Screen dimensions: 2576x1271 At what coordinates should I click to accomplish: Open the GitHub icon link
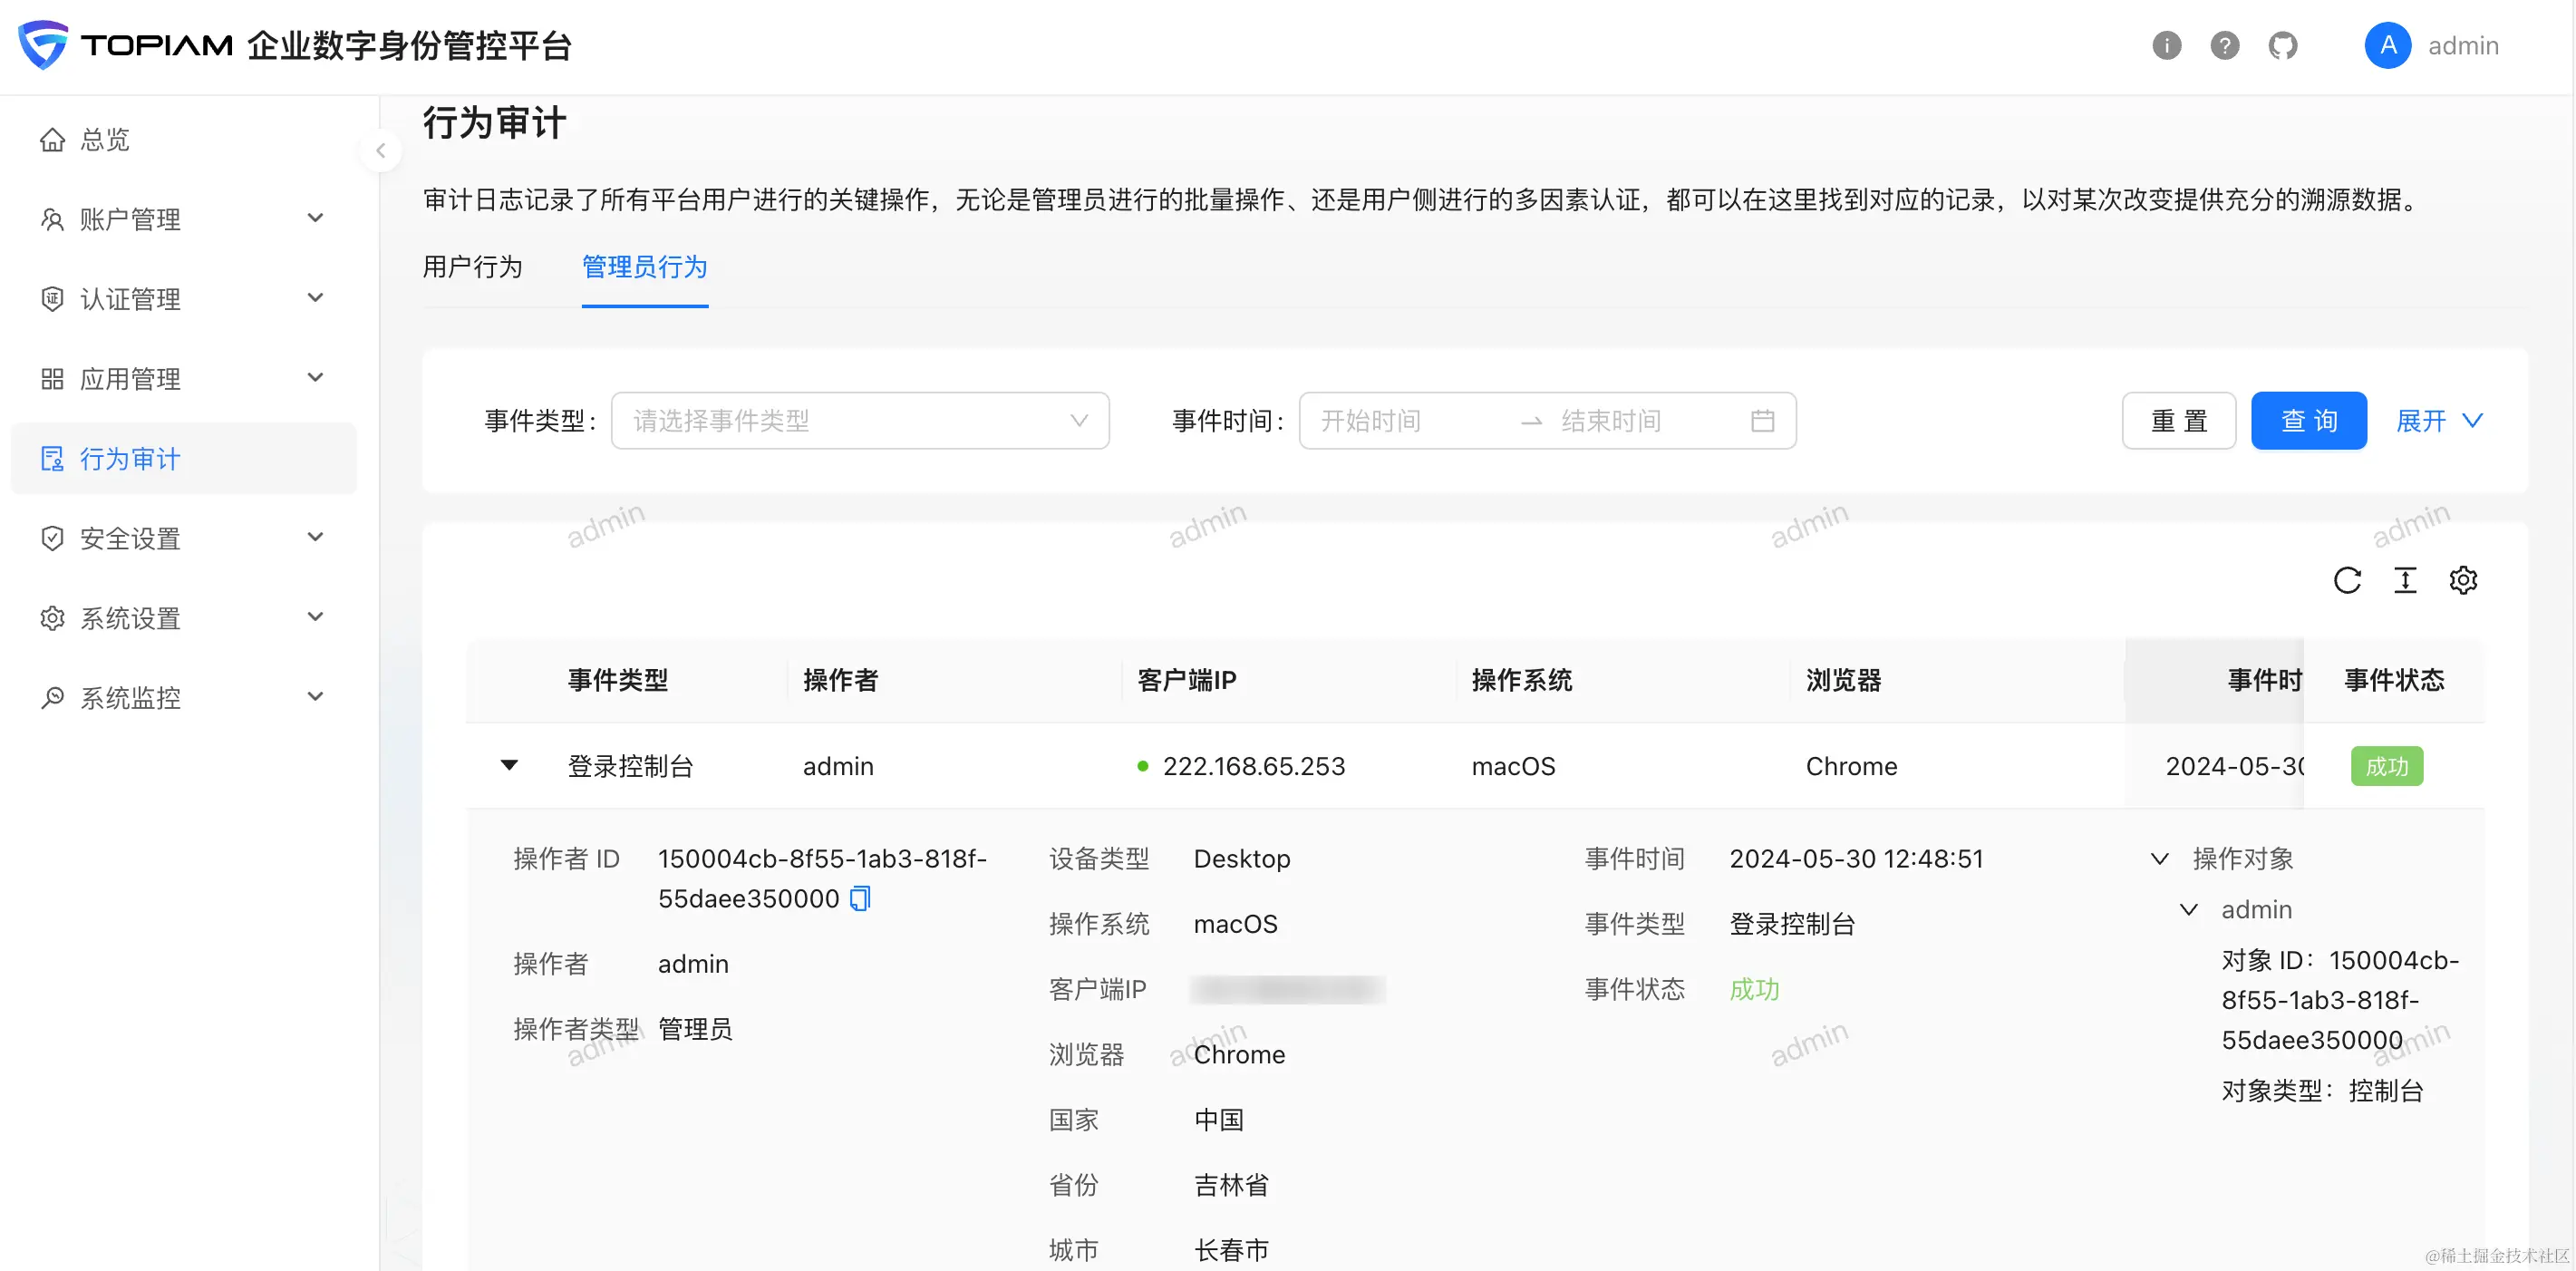[x=2283, y=46]
